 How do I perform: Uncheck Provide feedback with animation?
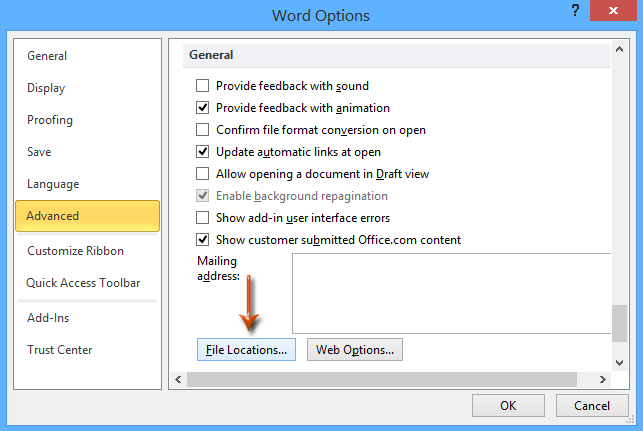(202, 108)
